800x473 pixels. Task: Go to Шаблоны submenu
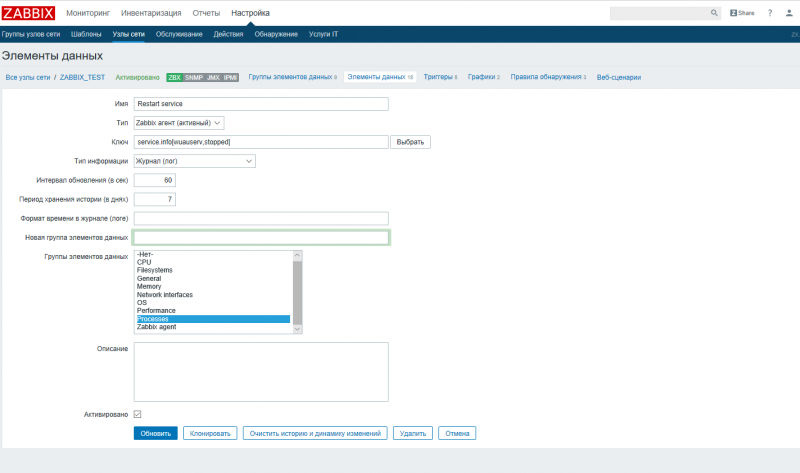coord(86,34)
